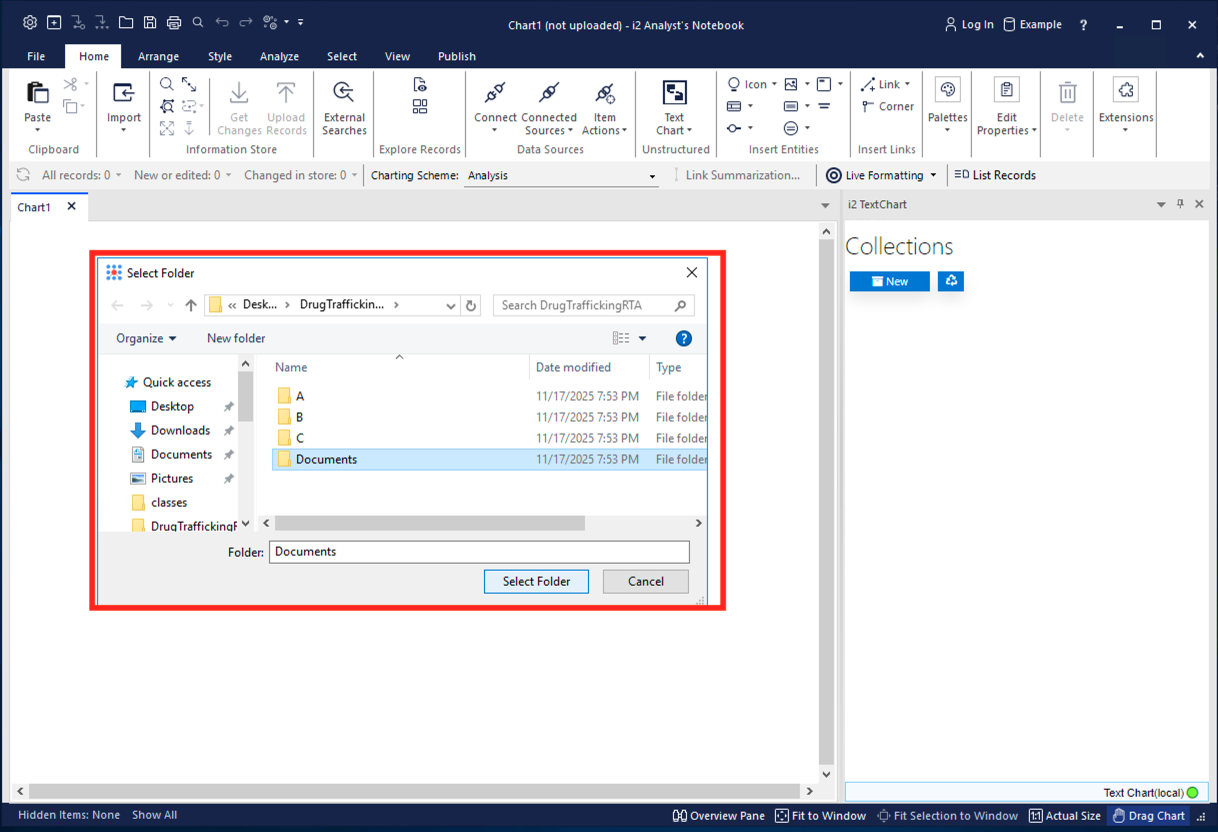Pin the i2 TextChart pane
Screen dimensions: 1218x832
tap(1180, 204)
